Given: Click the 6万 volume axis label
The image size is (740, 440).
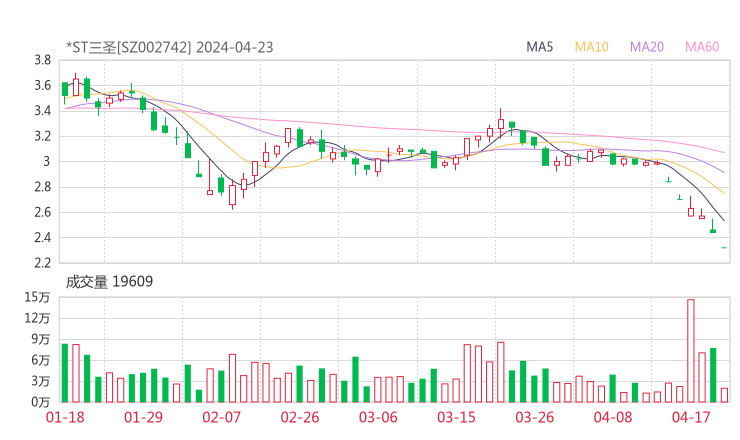Looking at the screenshot, I should (x=41, y=360).
